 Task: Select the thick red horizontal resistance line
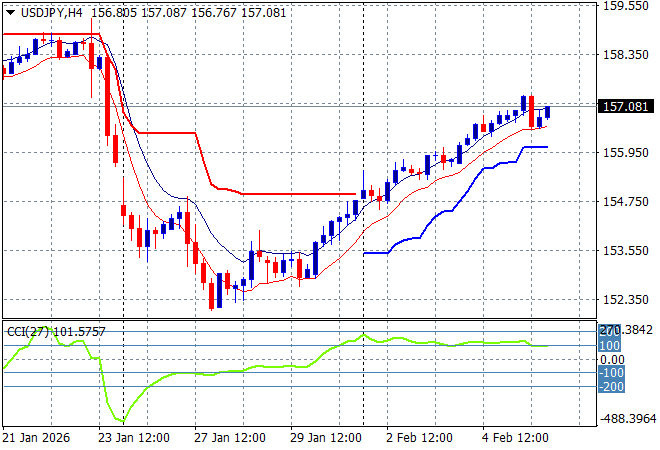299,194
